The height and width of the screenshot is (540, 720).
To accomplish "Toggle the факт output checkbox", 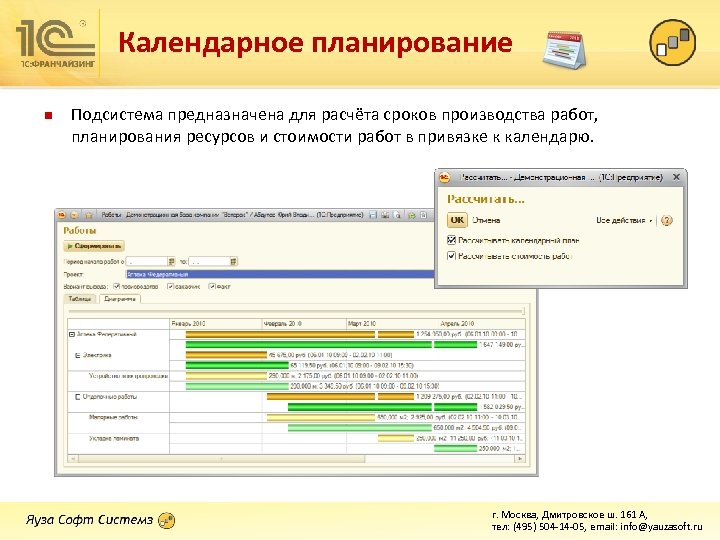I will click(212, 286).
